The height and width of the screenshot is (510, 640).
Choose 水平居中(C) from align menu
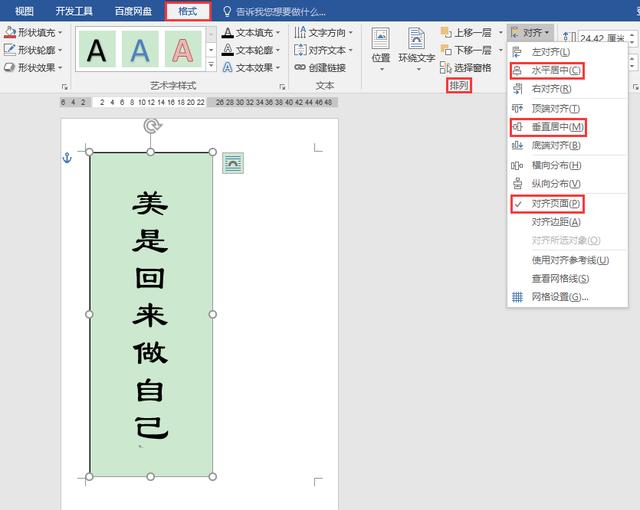click(567, 71)
